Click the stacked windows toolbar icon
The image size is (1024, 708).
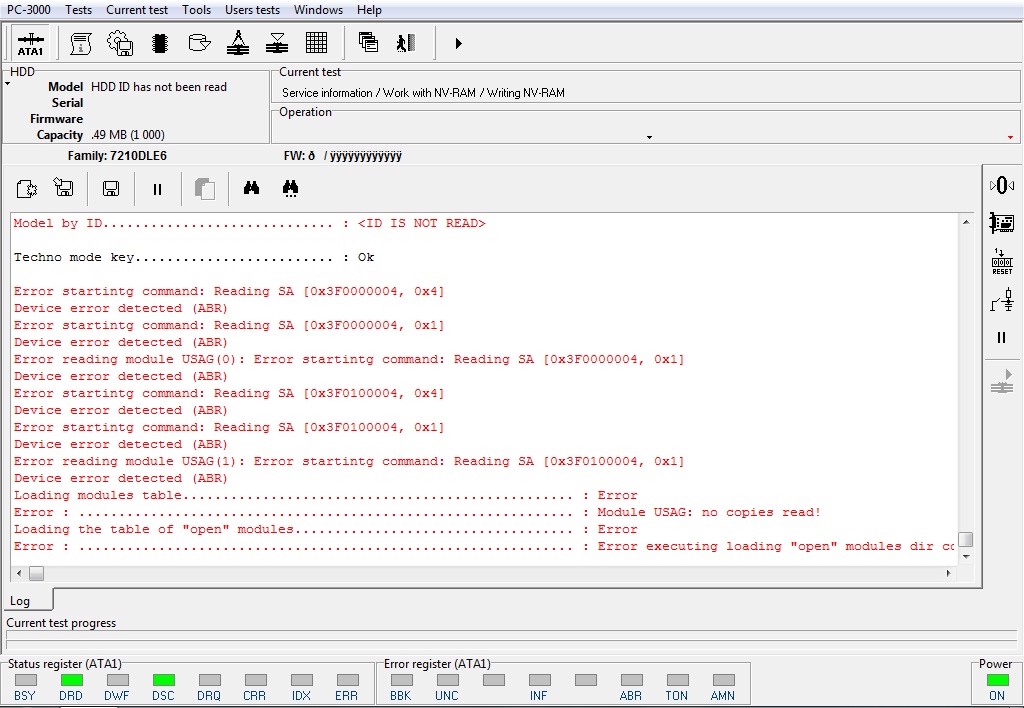click(368, 42)
